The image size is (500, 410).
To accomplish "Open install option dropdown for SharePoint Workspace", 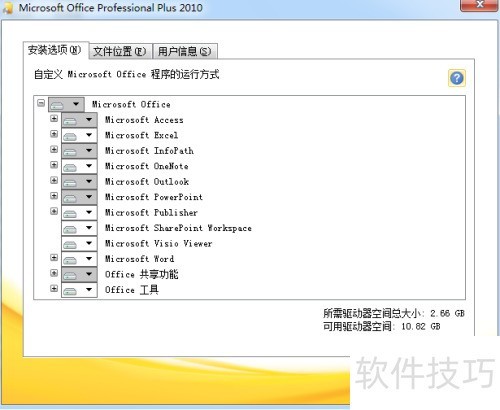I will click(x=79, y=228).
